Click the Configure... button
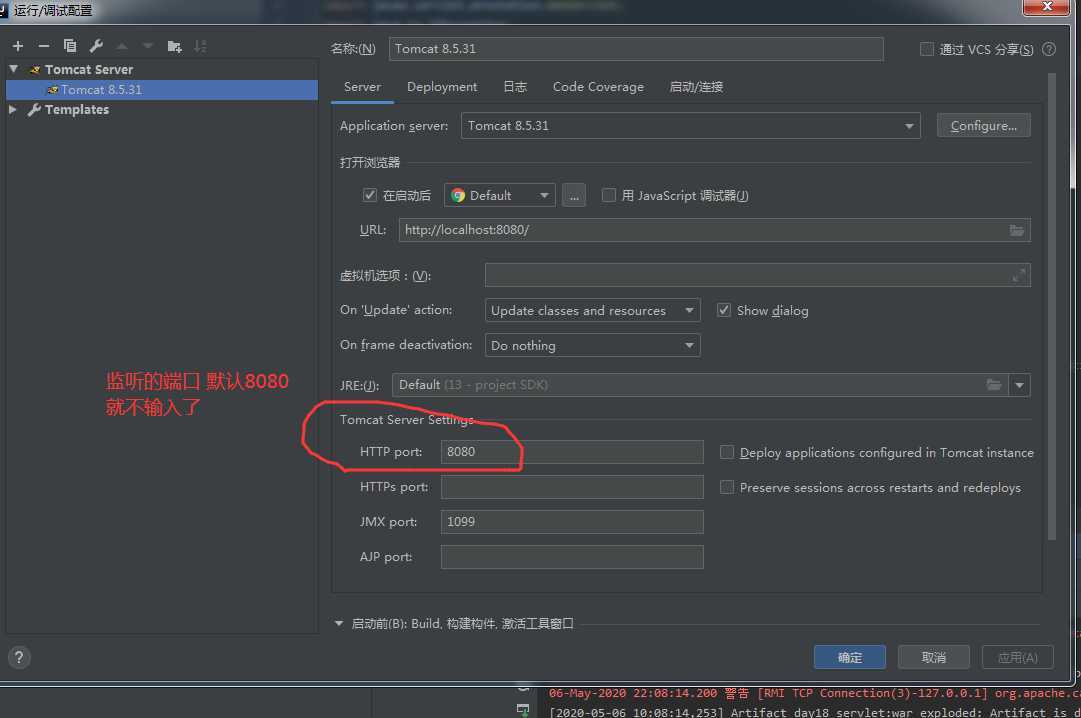 [x=984, y=126]
